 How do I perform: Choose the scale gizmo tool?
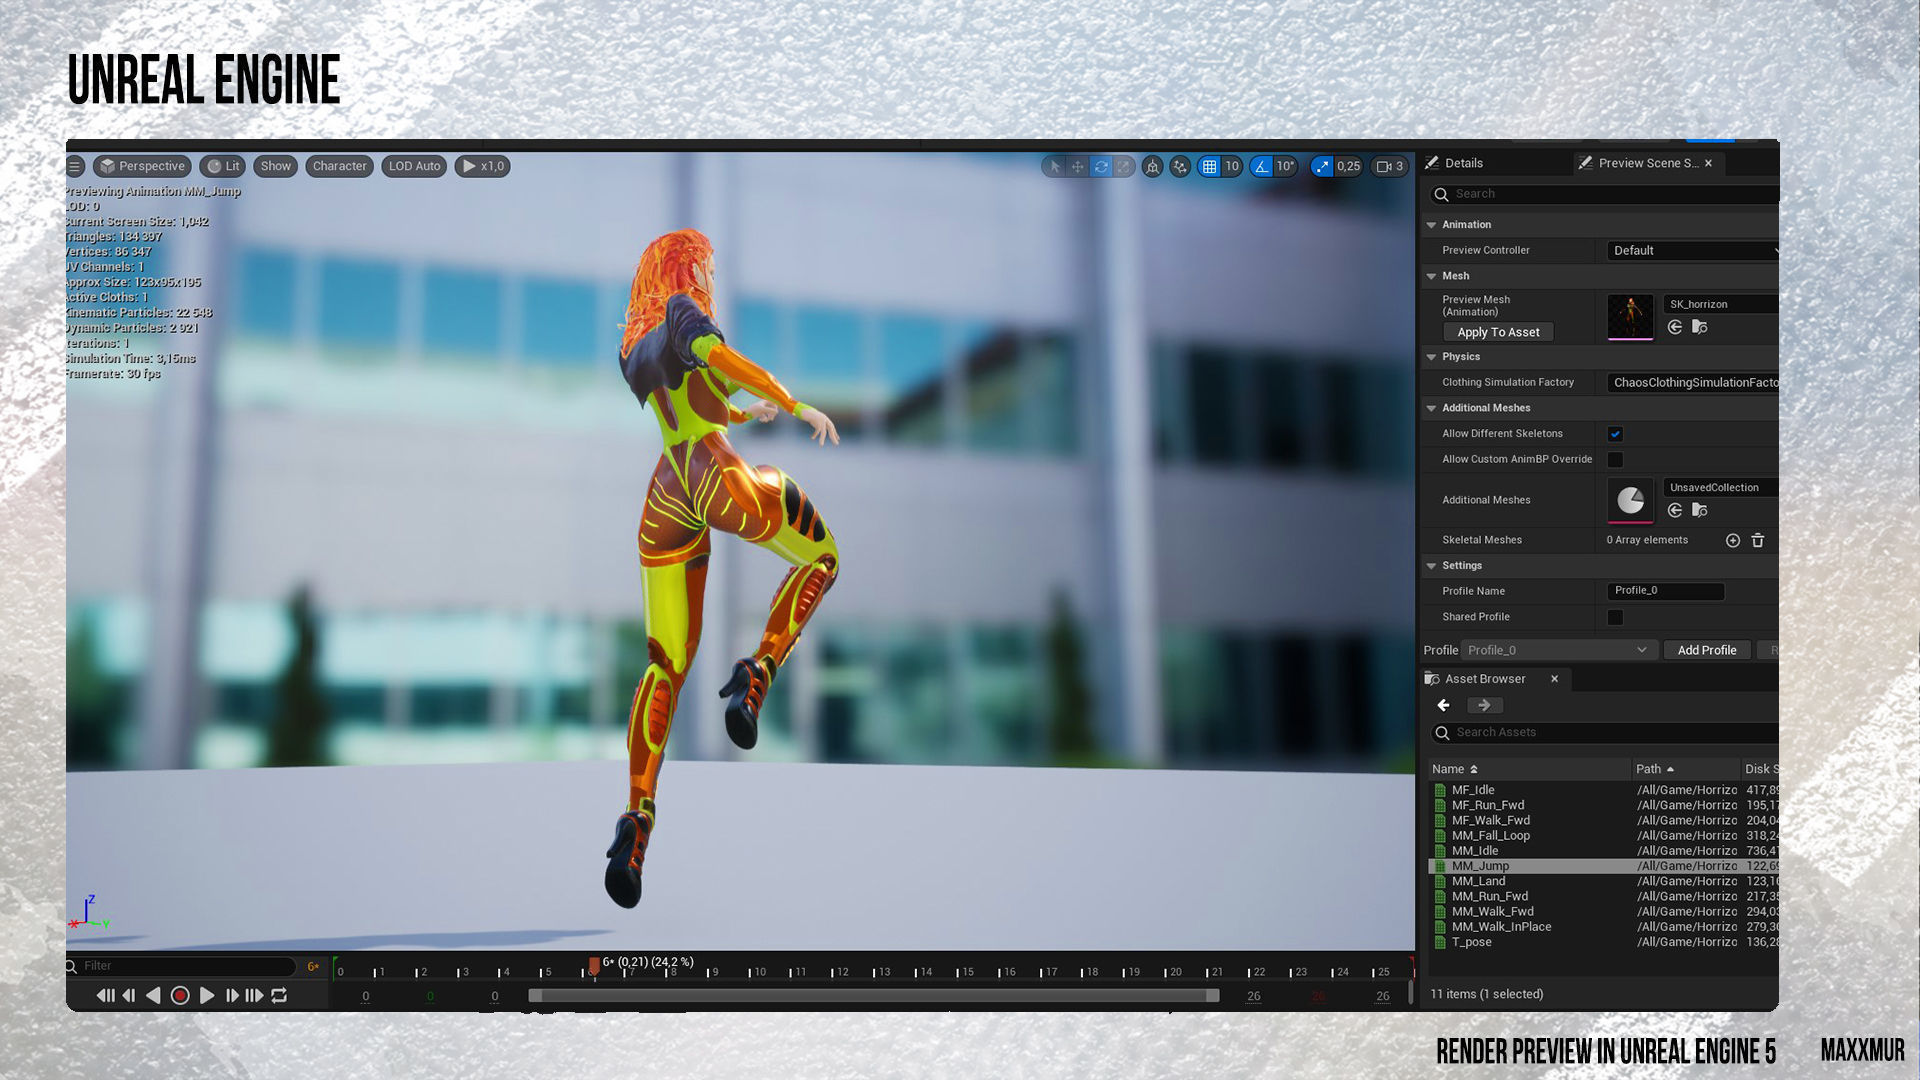click(1124, 166)
